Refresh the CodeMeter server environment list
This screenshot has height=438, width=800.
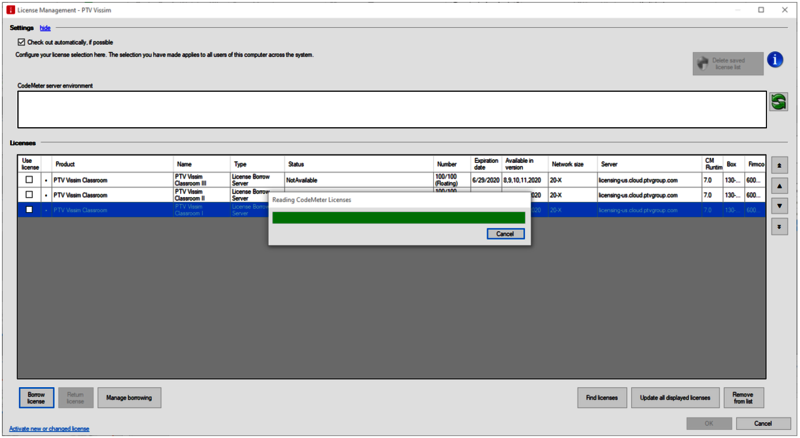pyautogui.click(x=778, y=102)
